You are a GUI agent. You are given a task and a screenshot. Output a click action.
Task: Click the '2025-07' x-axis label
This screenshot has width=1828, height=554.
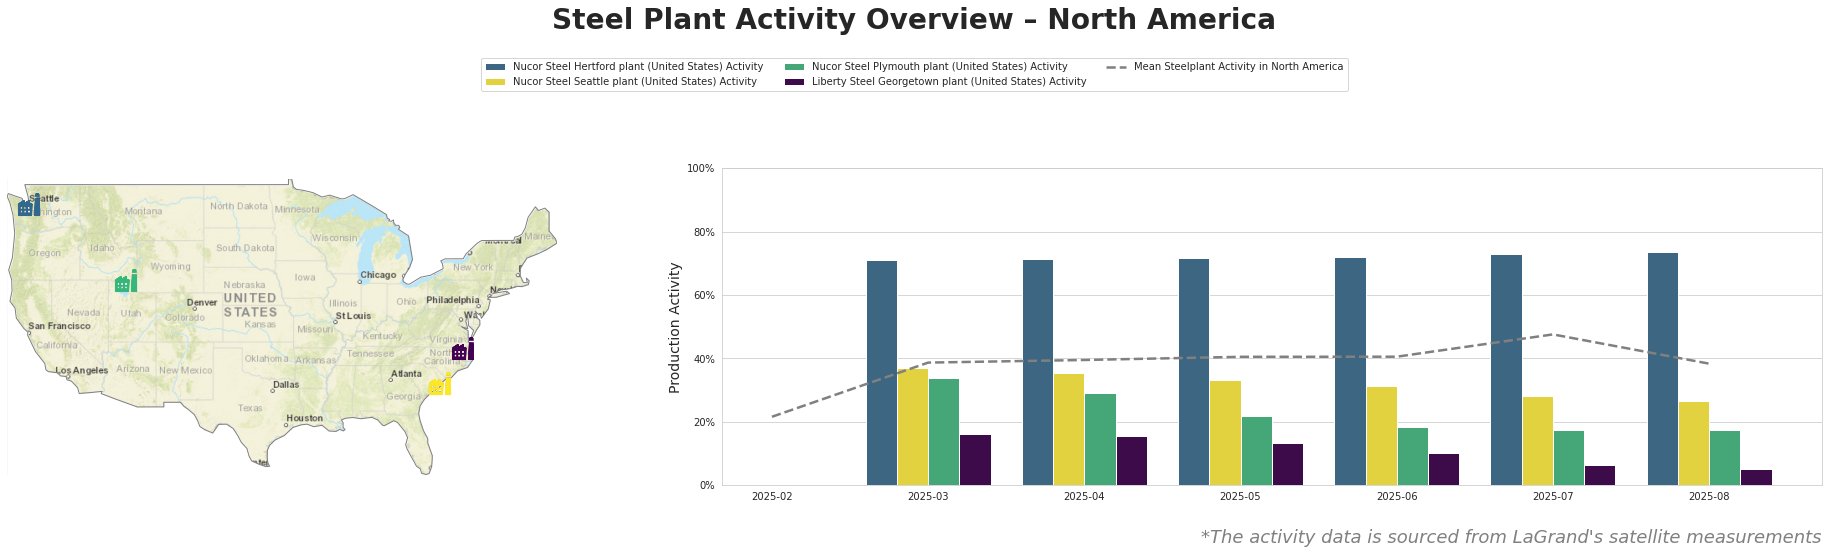coord(1552,496)
